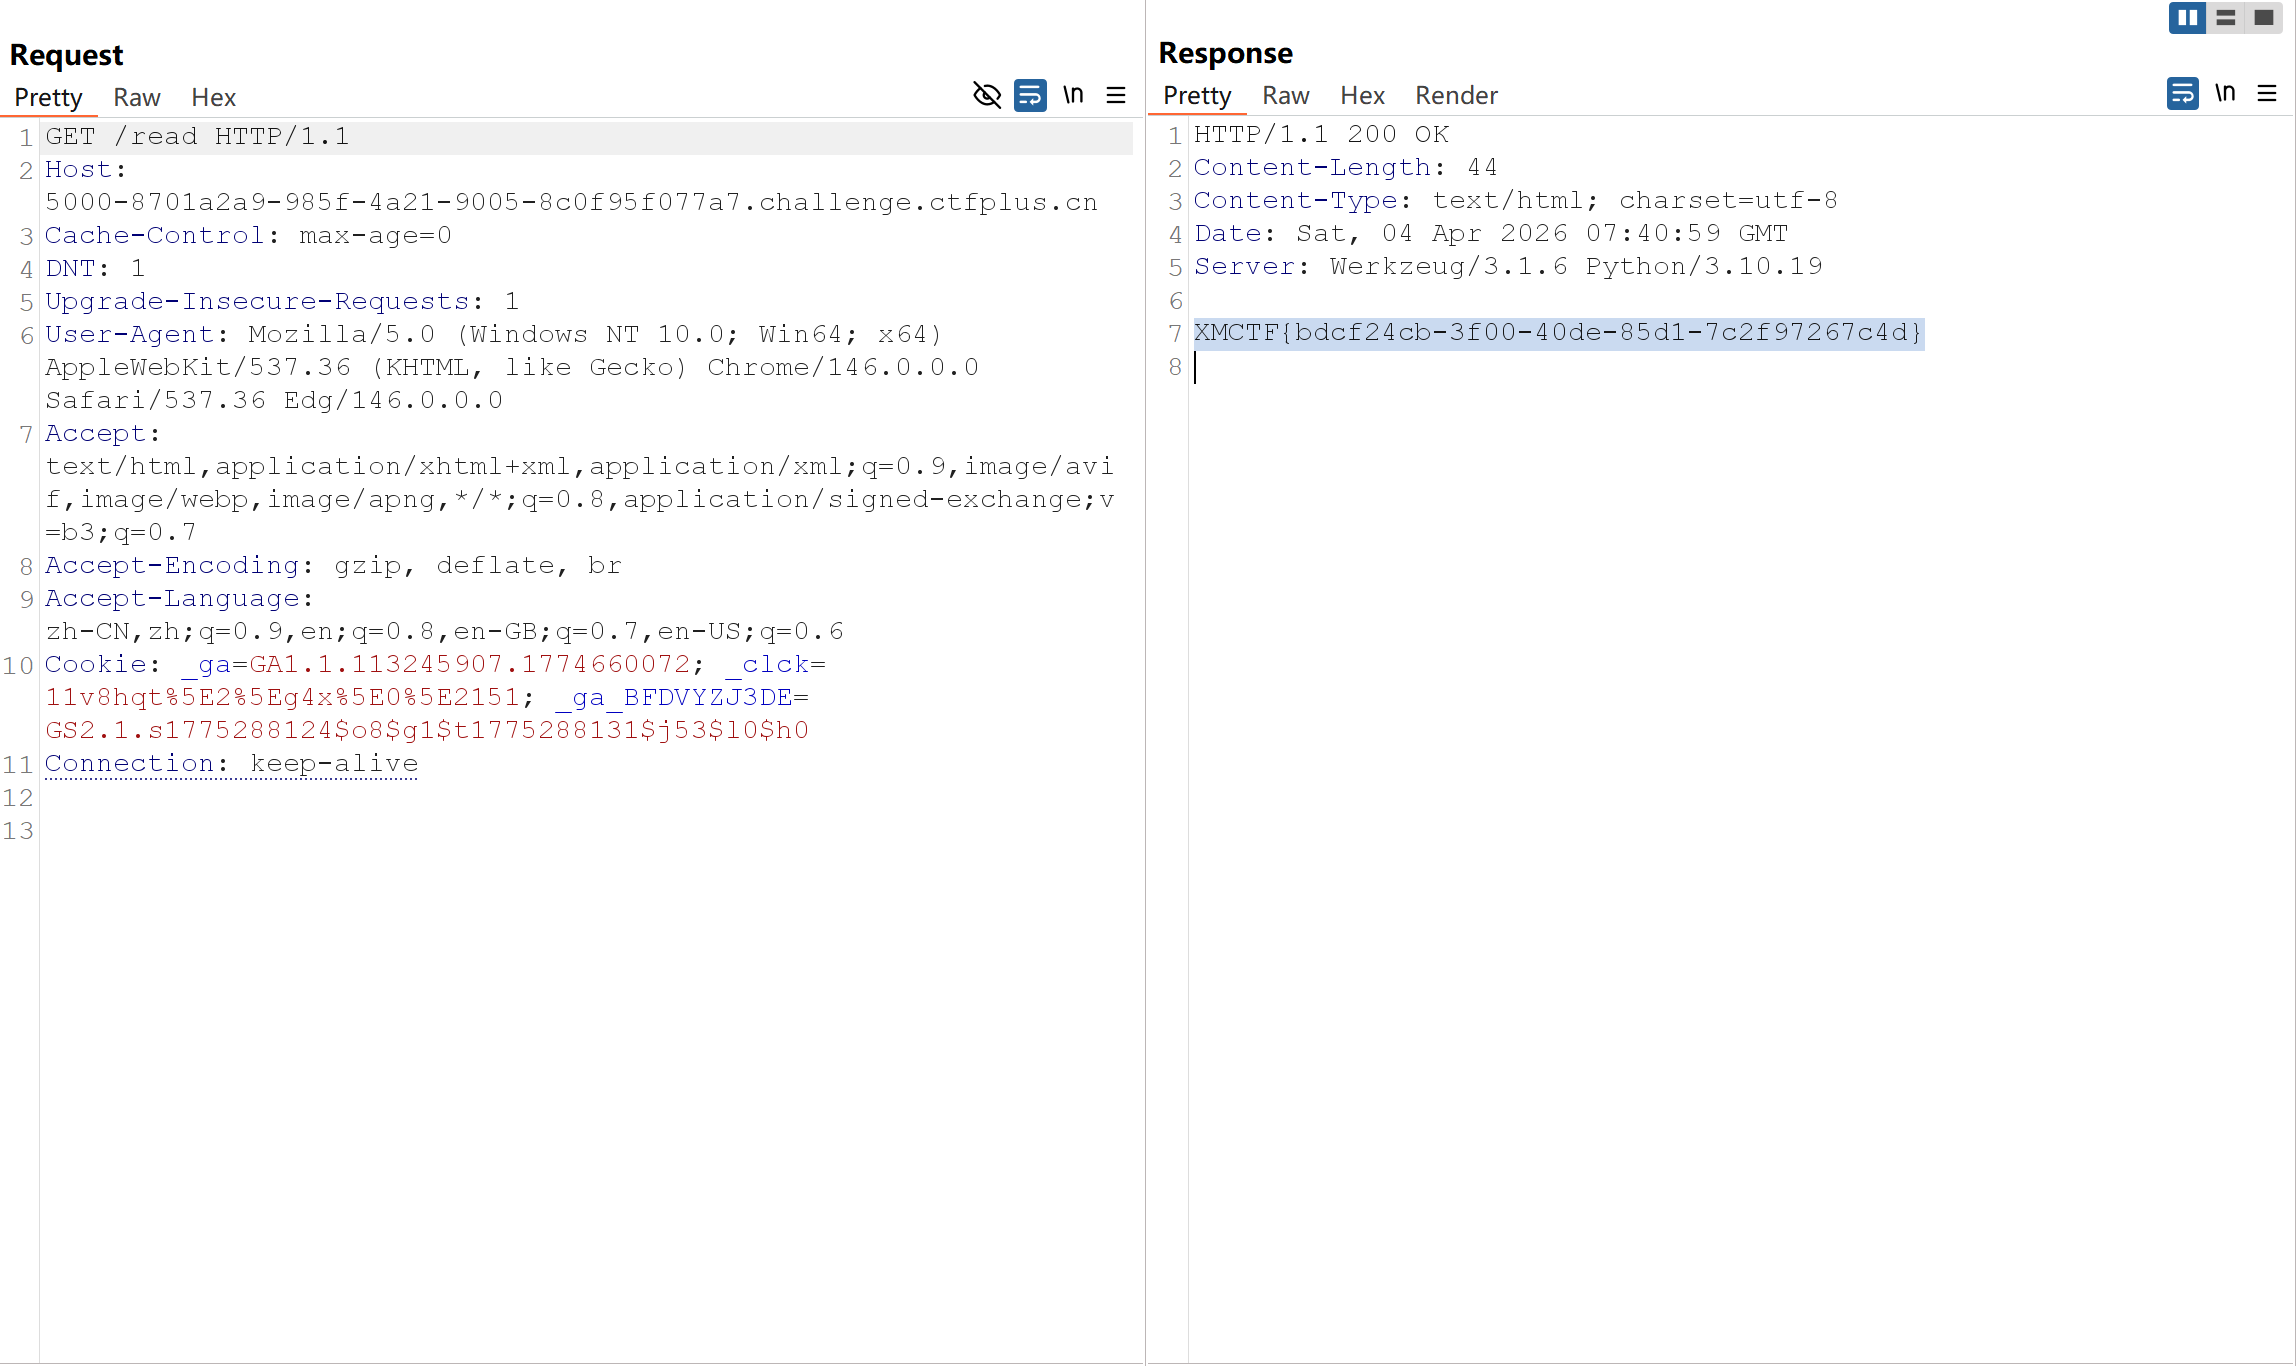The height and width of the screenshot is (1366, 2296).
Task: Toggle word wrap icon in Response panel
Action: pyautogui.click(x=2183, y=93)
